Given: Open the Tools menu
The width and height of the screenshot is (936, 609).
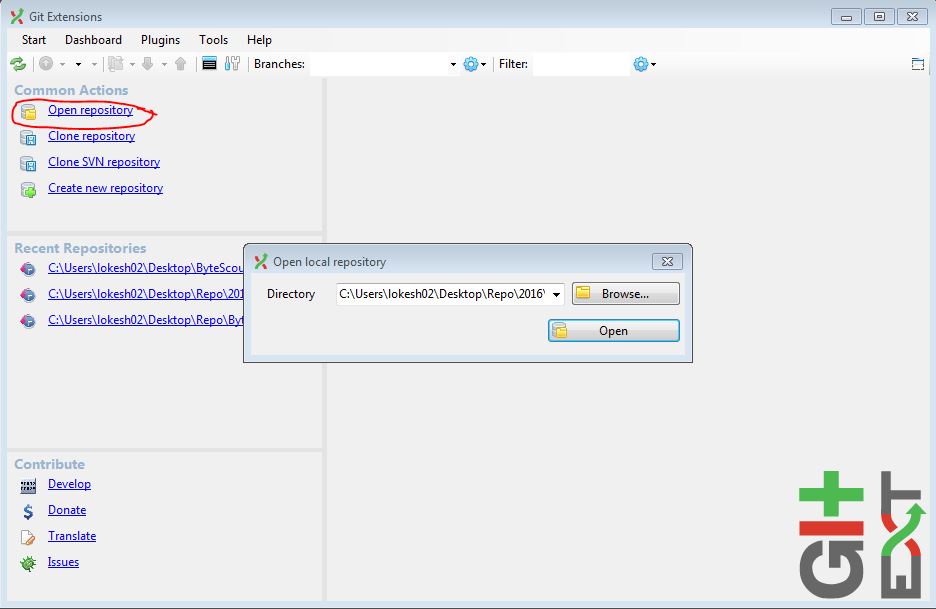Looking at the screenshot, I should coord(213,40).
